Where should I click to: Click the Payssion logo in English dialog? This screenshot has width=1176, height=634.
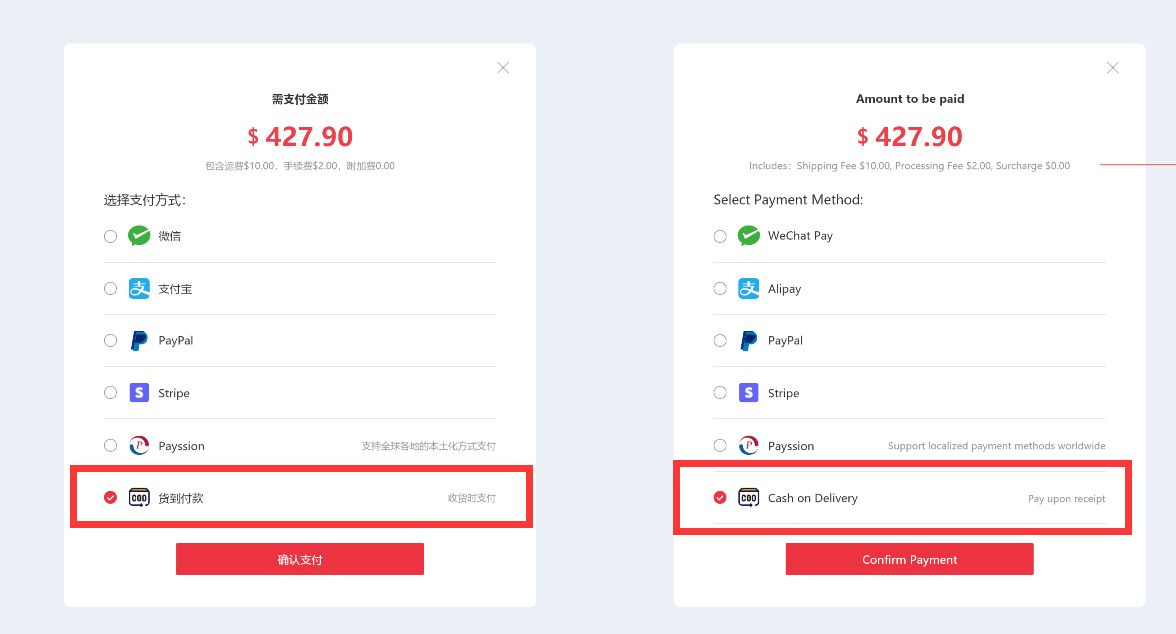coord(748,446)
